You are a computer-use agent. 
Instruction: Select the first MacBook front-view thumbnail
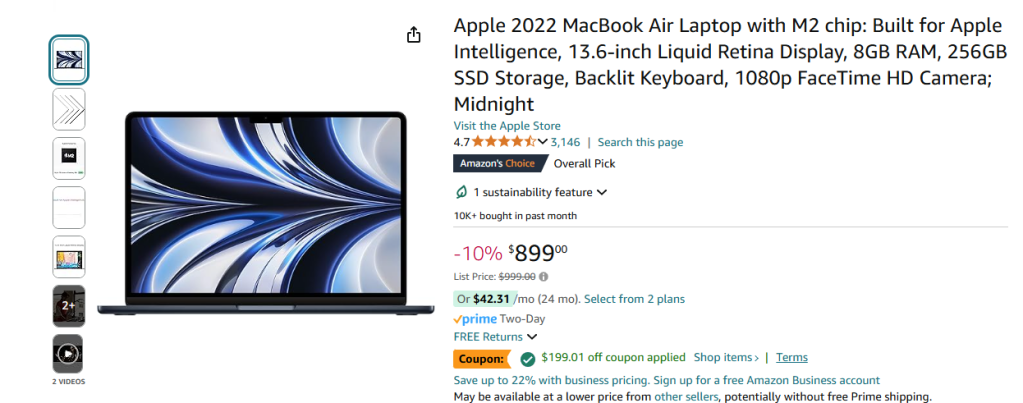(x=69, y=60)
